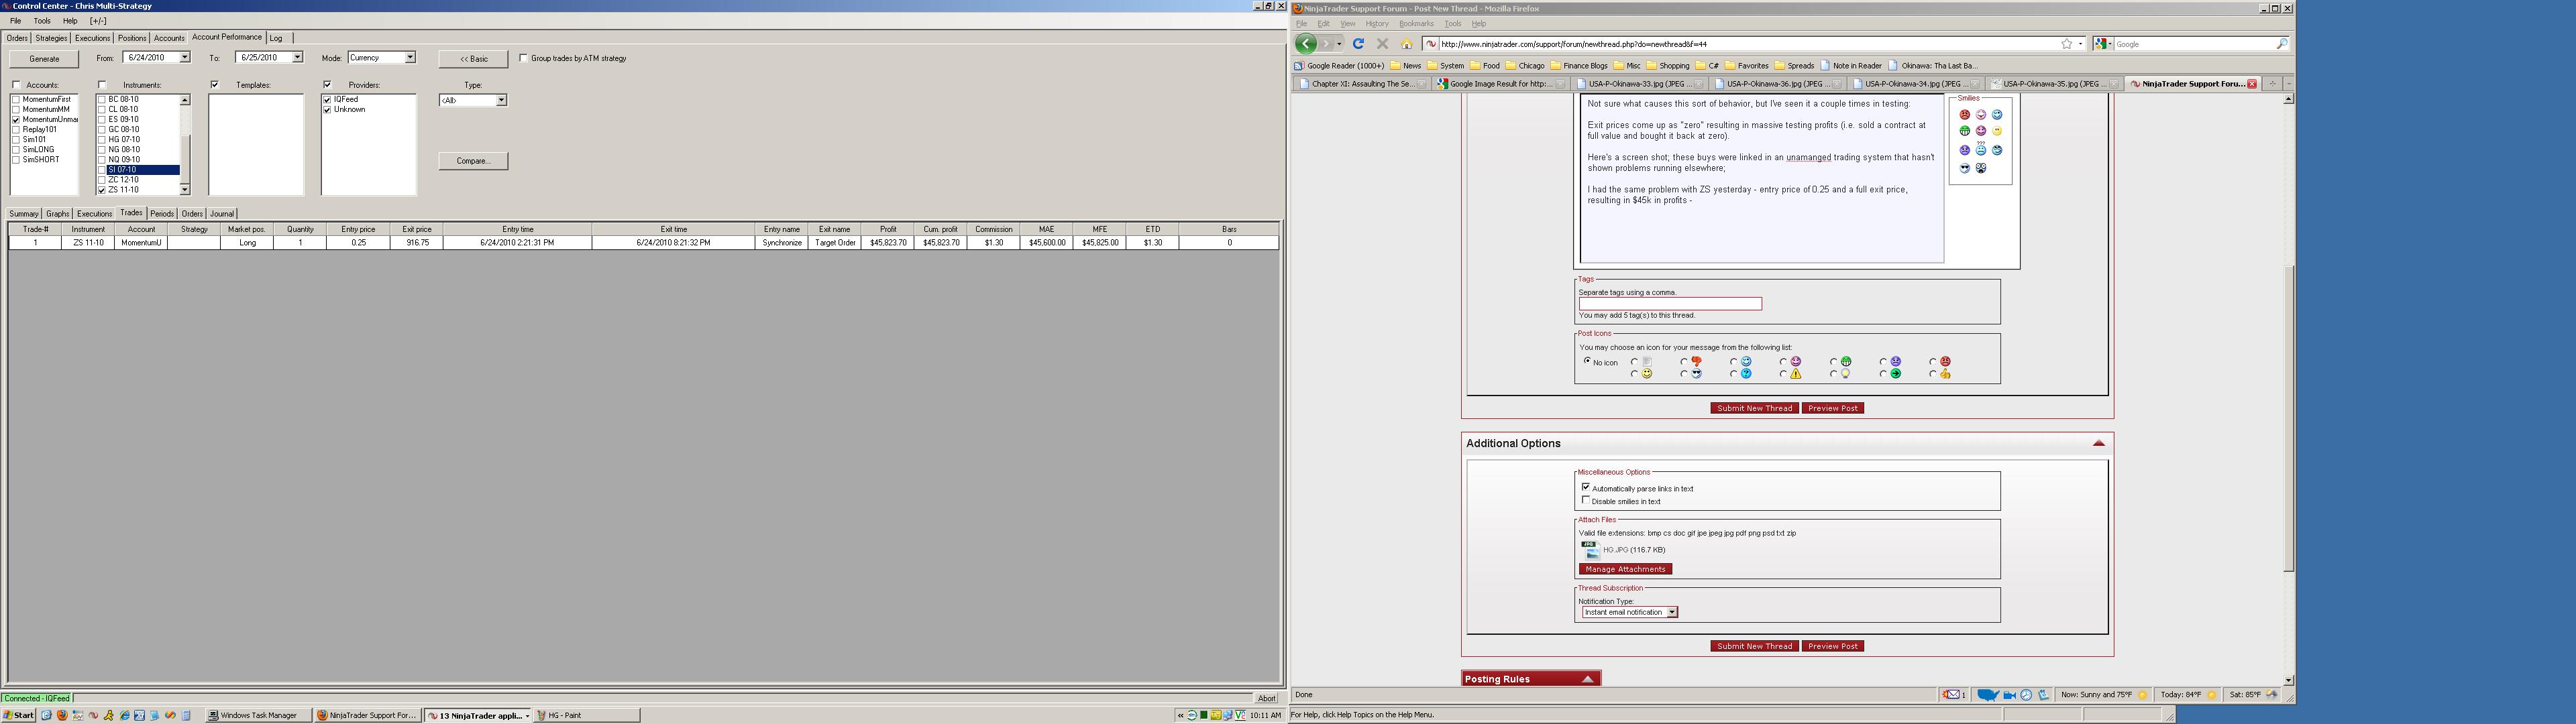Viewport: 2576px width, 724px height.
Task: Enable Group trades by ATM strategy
Action: click(x=523, y=58)
